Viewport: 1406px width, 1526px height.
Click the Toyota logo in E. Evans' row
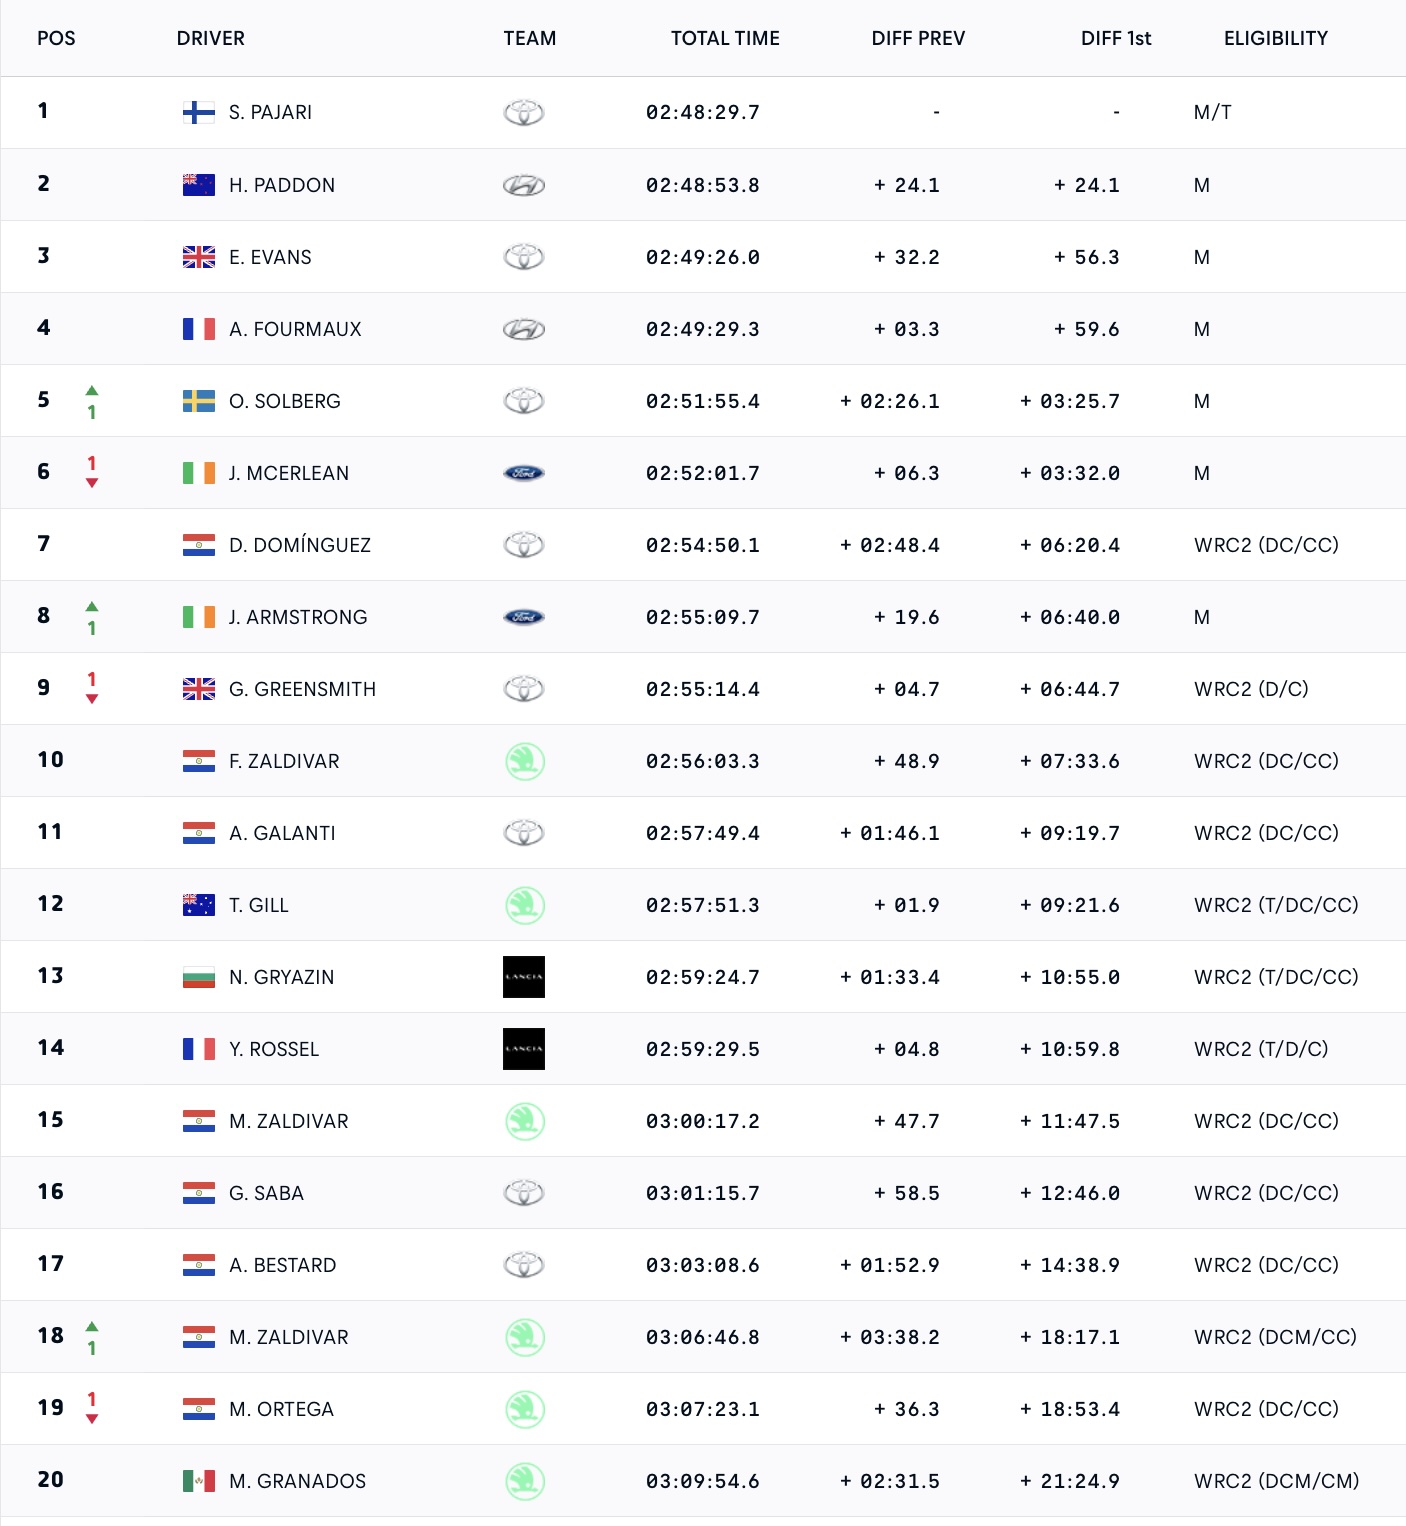524,257
